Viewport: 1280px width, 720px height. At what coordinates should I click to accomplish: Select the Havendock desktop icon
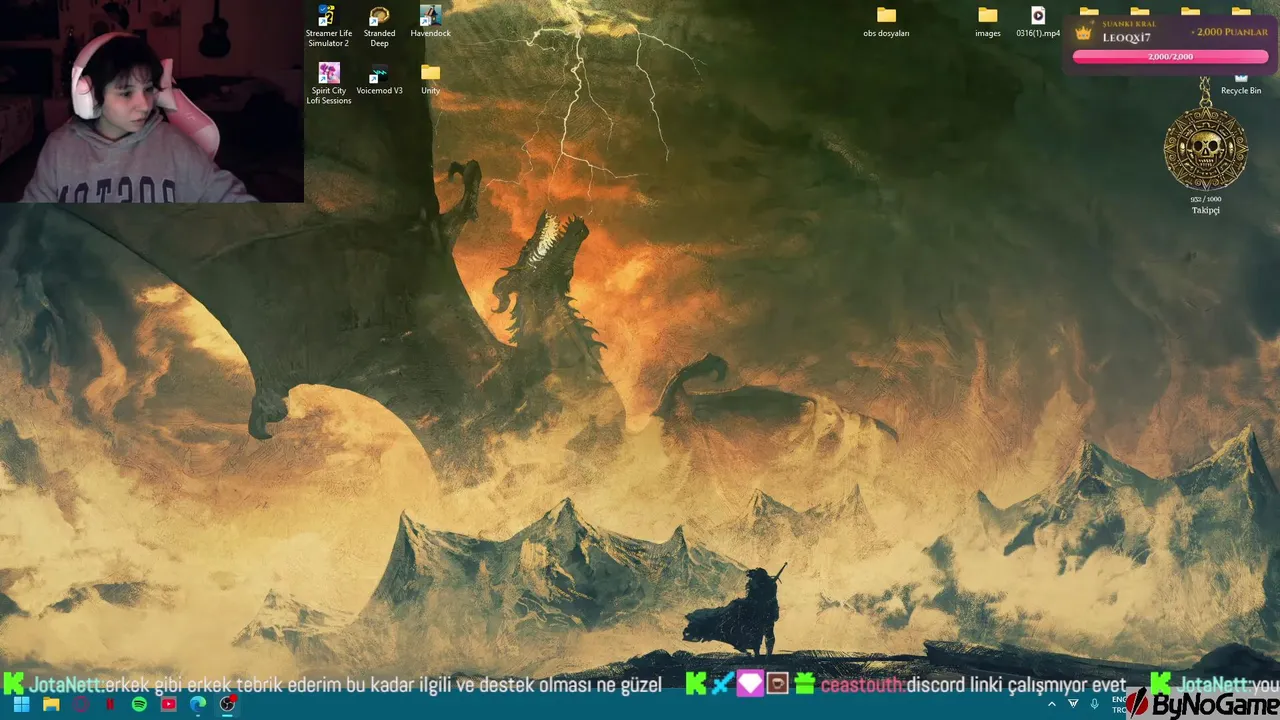430,22
